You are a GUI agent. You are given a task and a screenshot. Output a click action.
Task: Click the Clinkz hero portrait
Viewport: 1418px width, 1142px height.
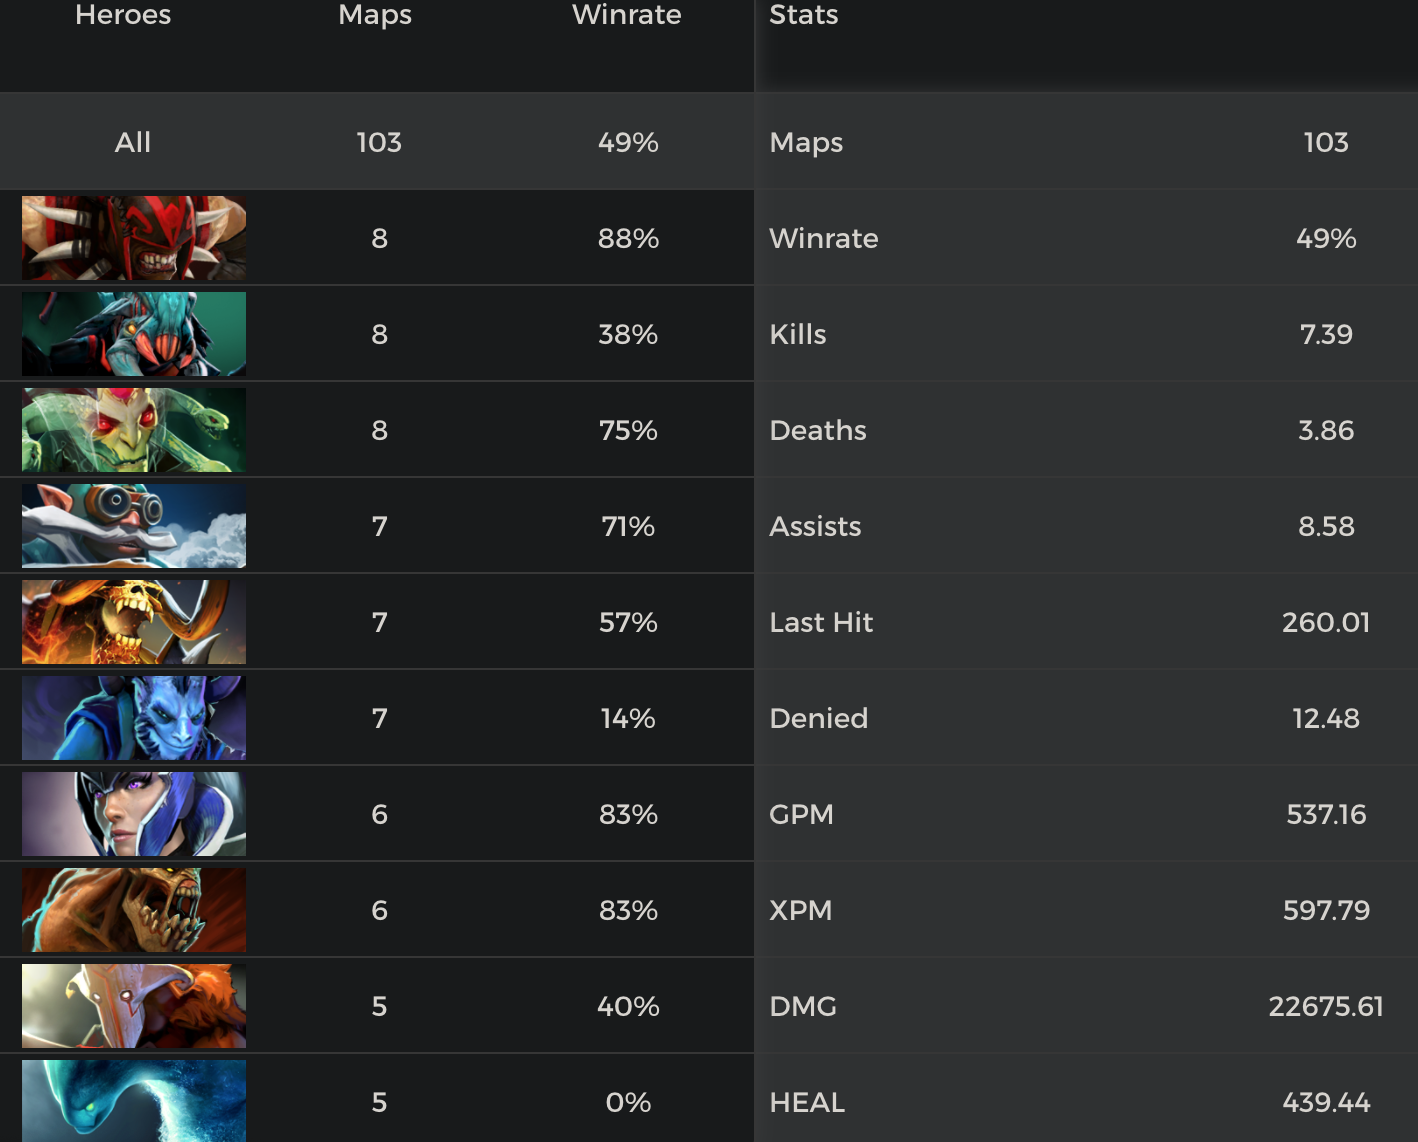pyautogui.click(x=134, y=622)
